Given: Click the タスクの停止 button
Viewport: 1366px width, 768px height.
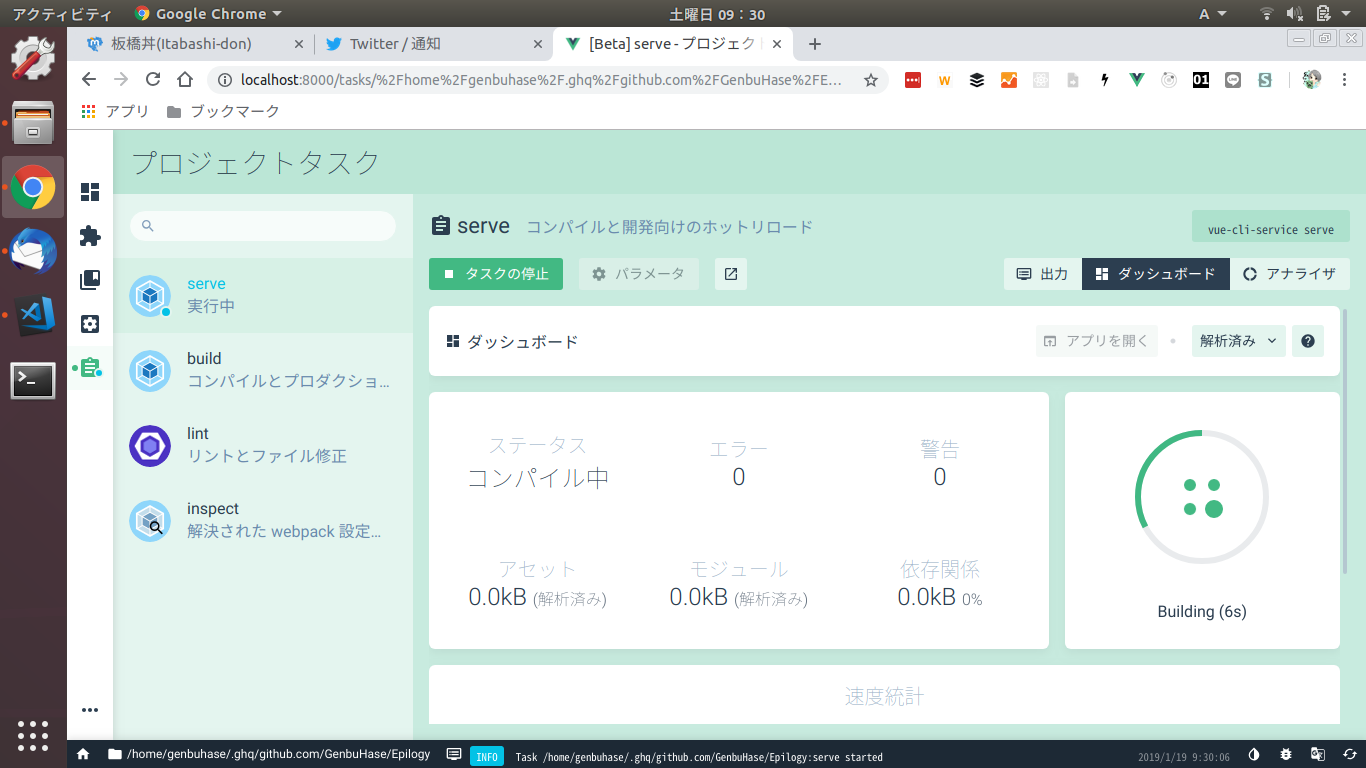Looking at the screenshot, I should pos(496,274).
